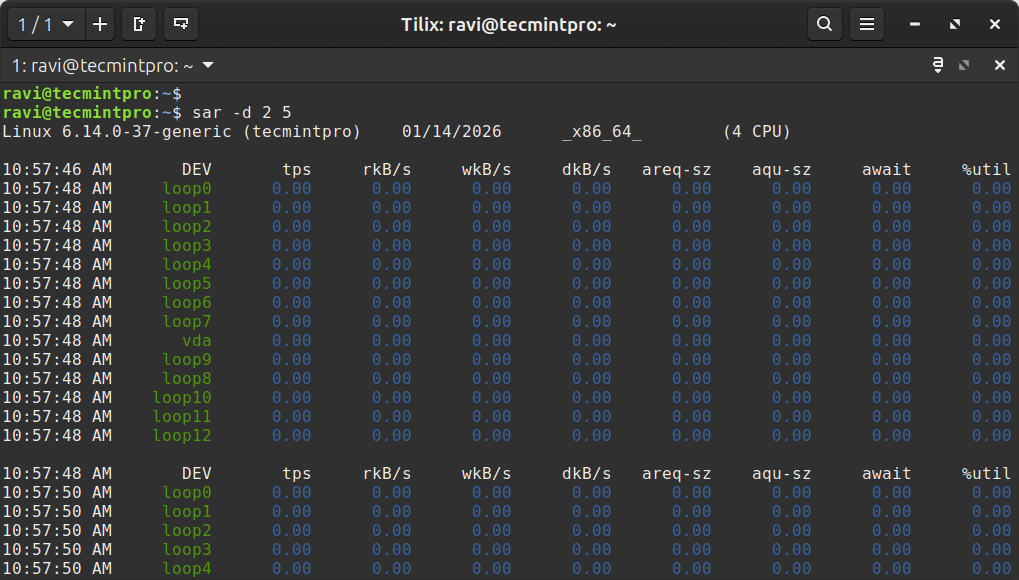This screenshot has height=580, width=1019.
Task: Restore or maximize the Tilix window
Action: (x=955, y=24)
